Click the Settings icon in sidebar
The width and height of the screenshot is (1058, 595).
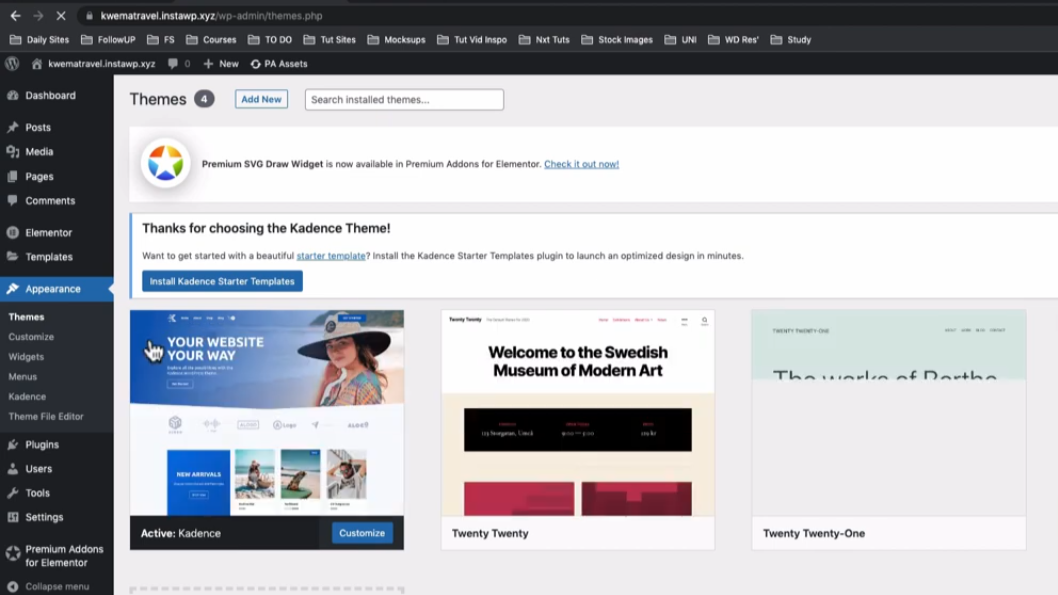click(13, 517)
